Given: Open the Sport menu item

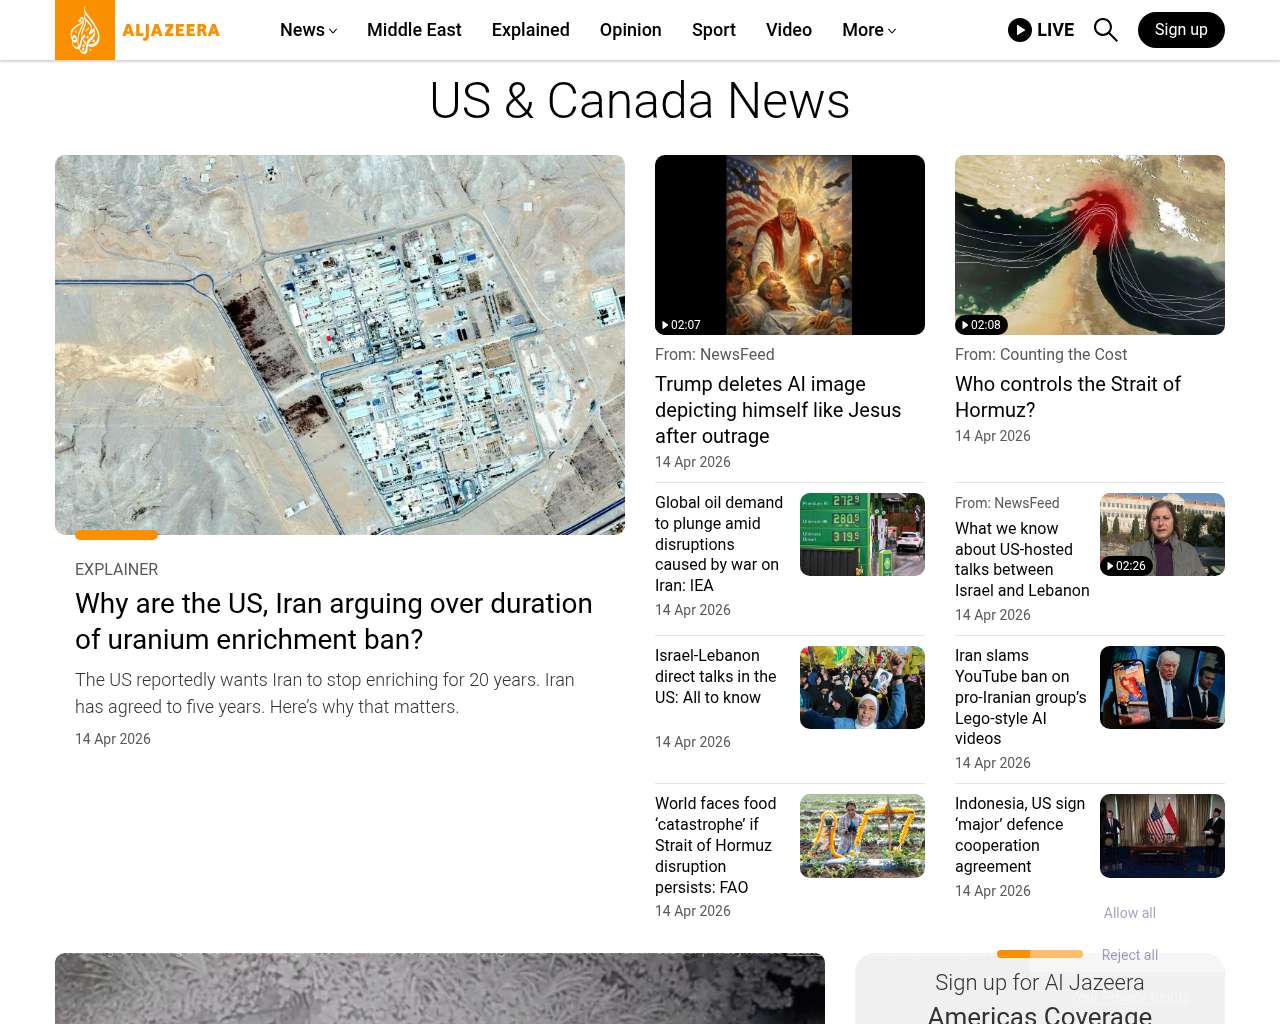Looking at the screenshot, I should [x=714, y=30].
